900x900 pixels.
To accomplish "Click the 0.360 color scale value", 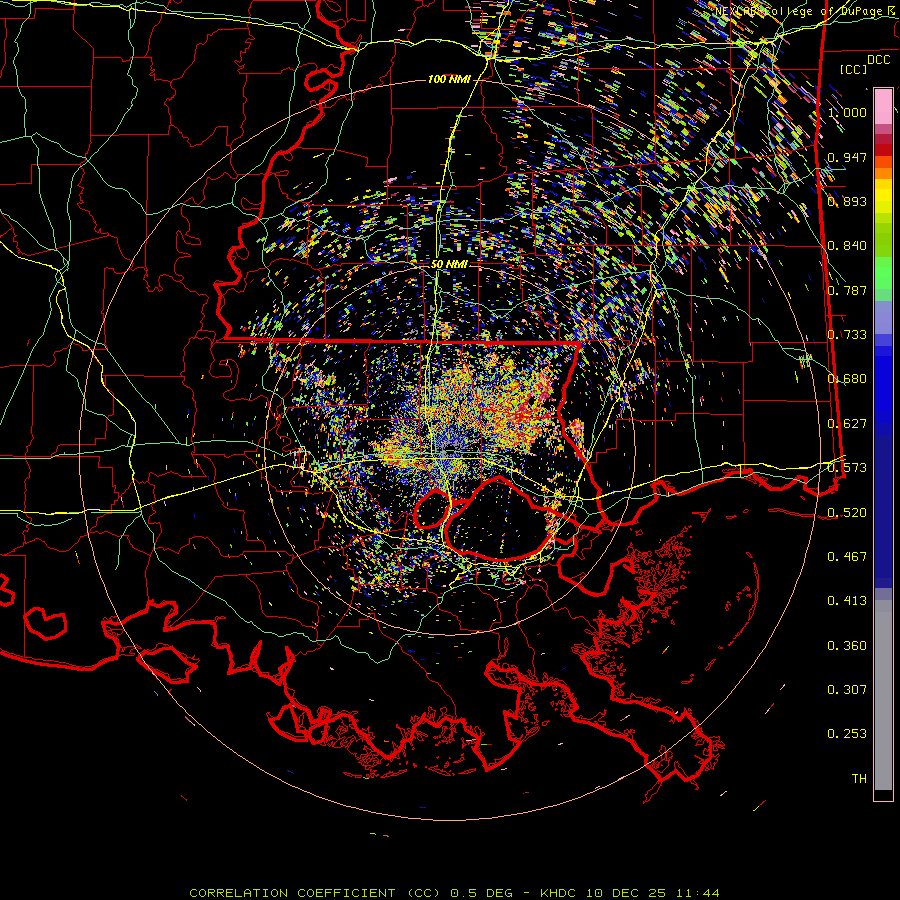I will [847, 646].
